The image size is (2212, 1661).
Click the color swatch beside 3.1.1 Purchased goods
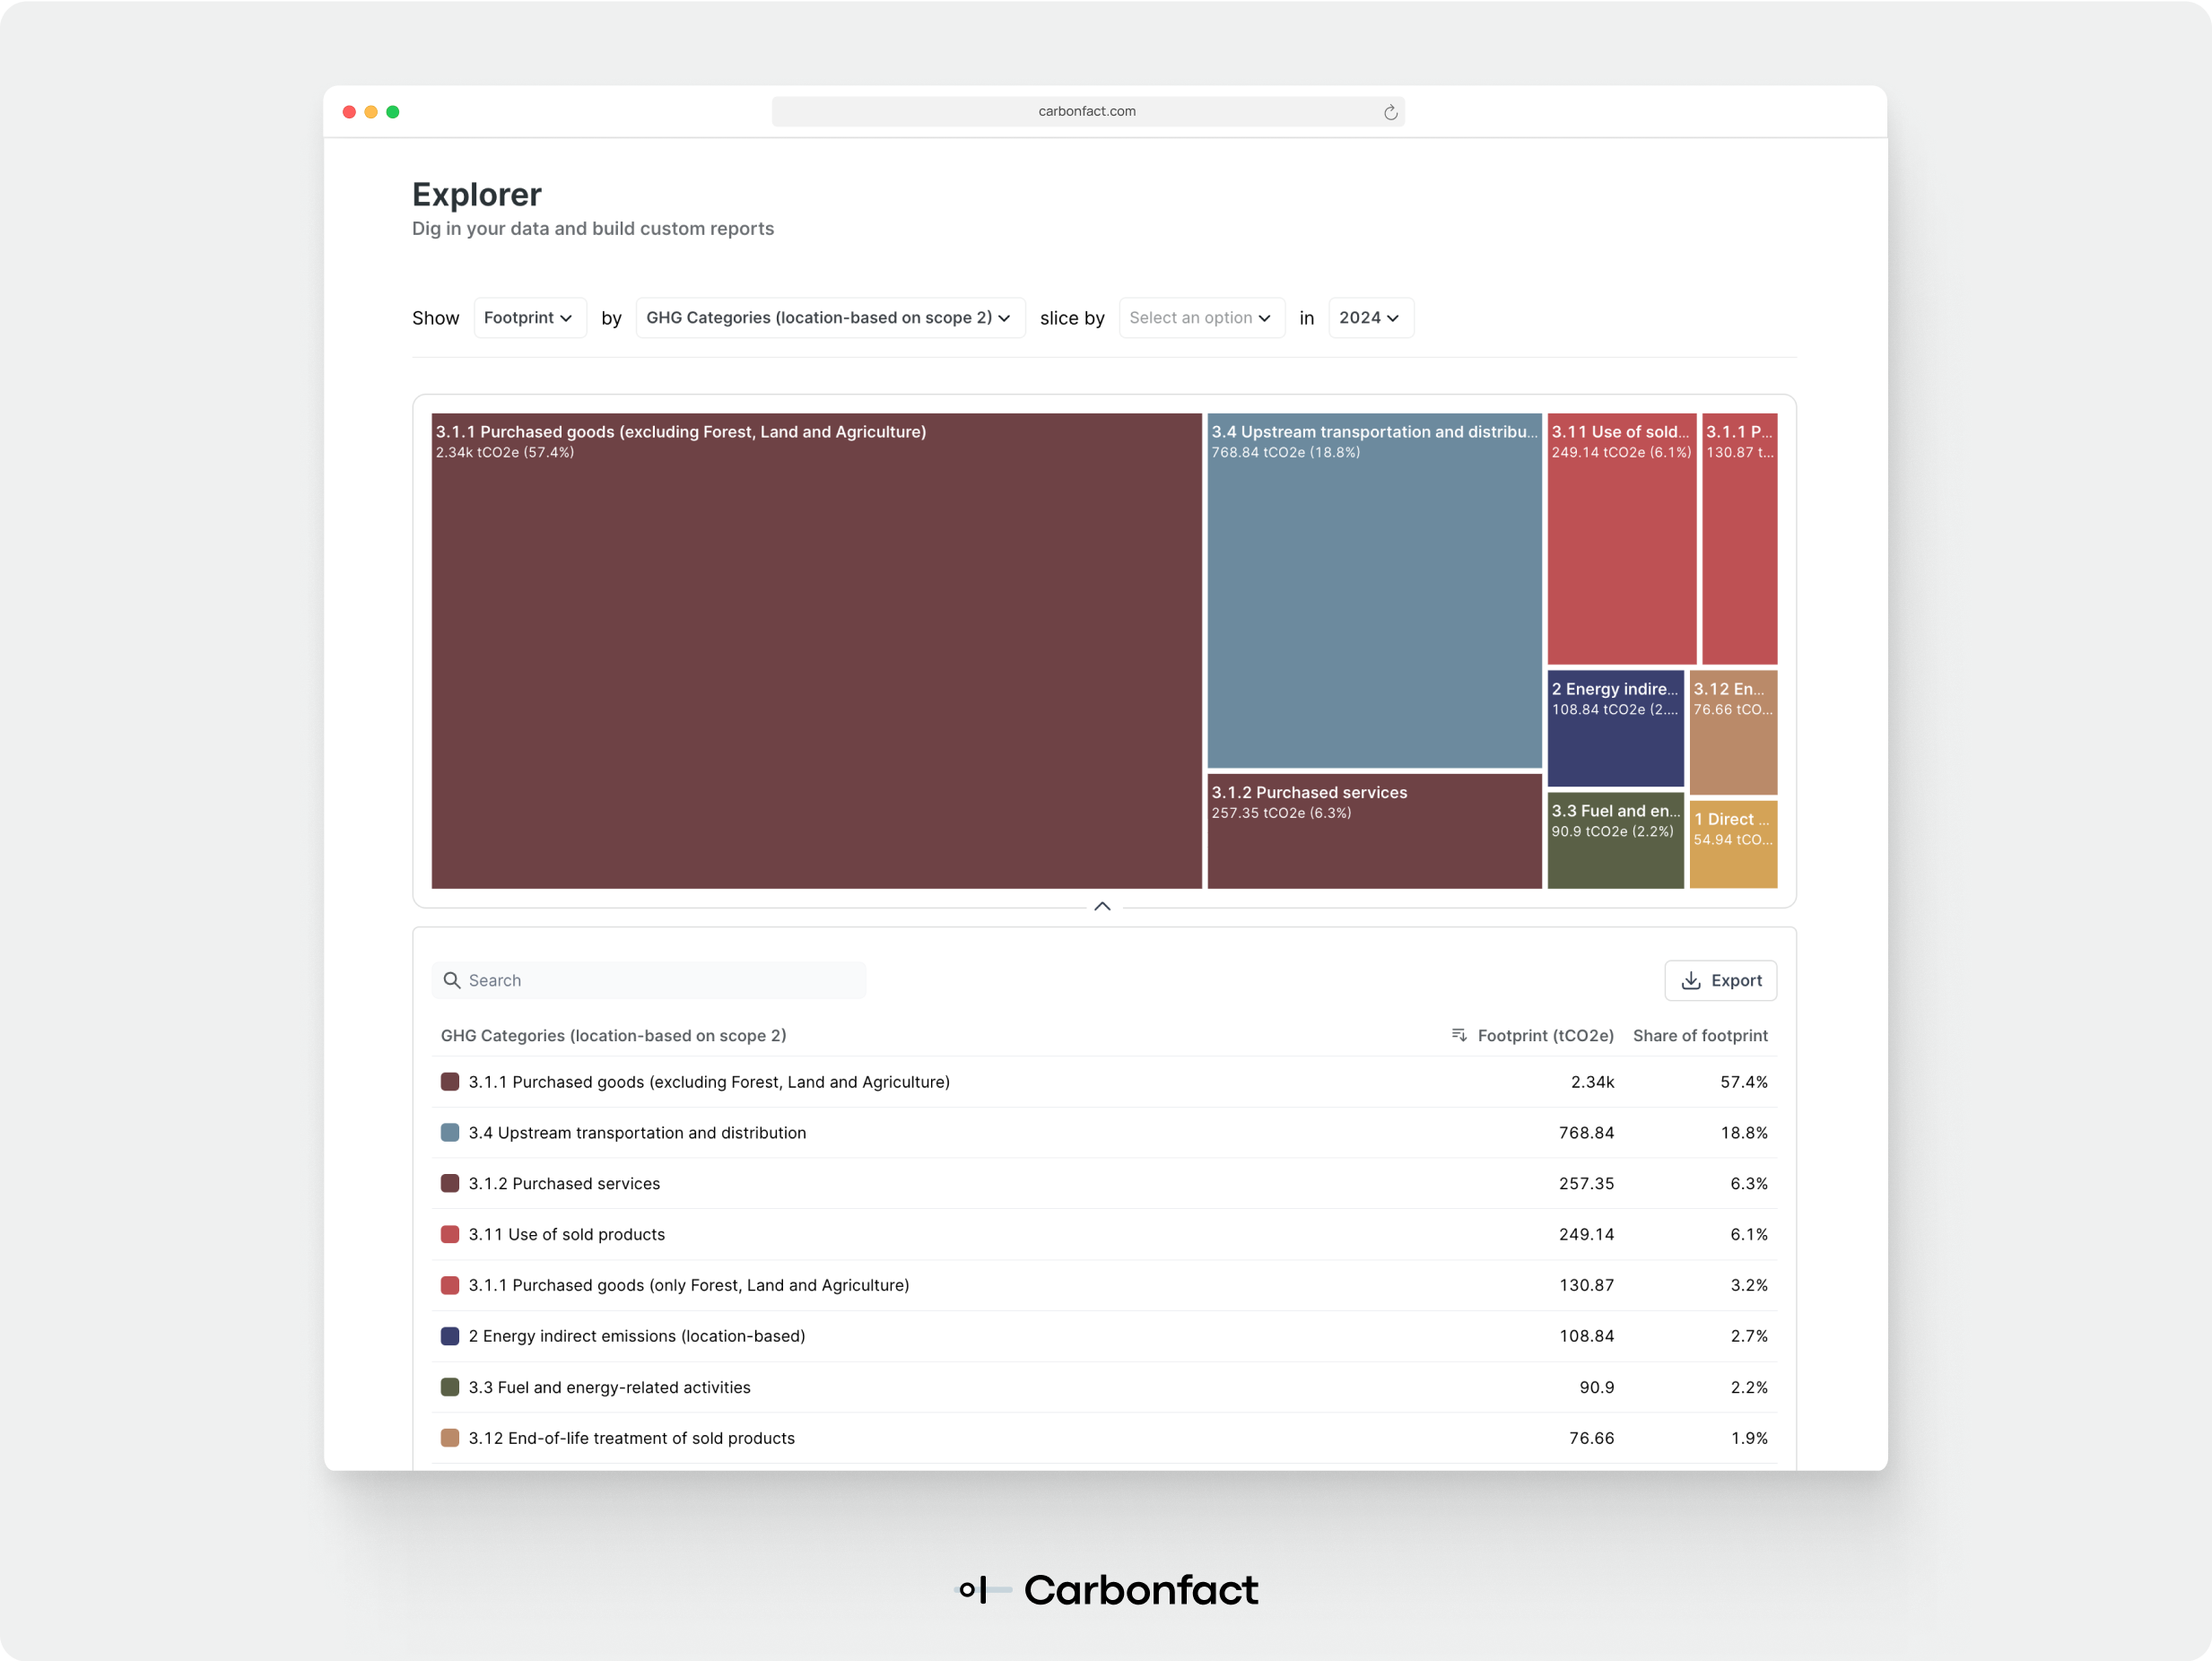(x=449, y=1082)
